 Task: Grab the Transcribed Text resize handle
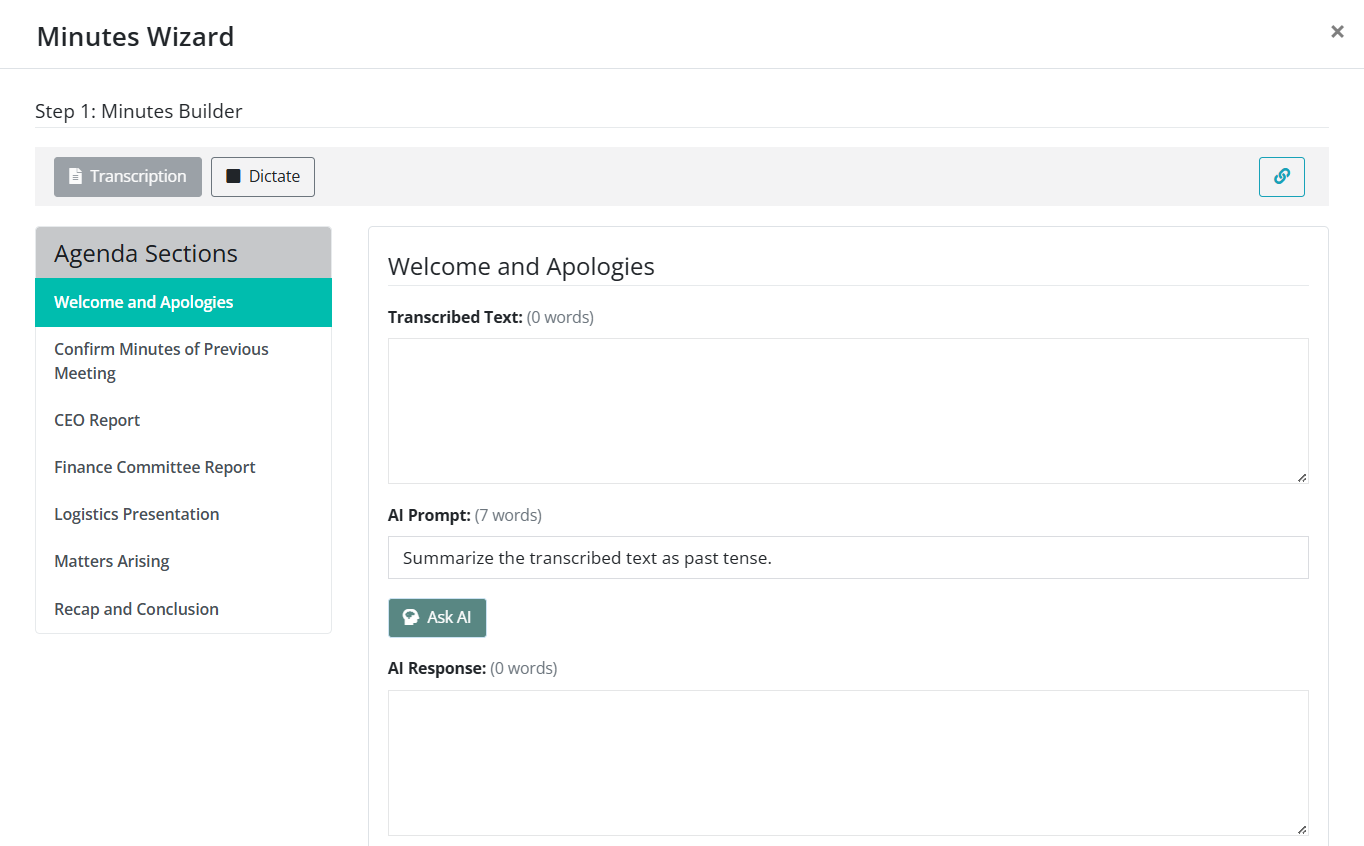1301,477
